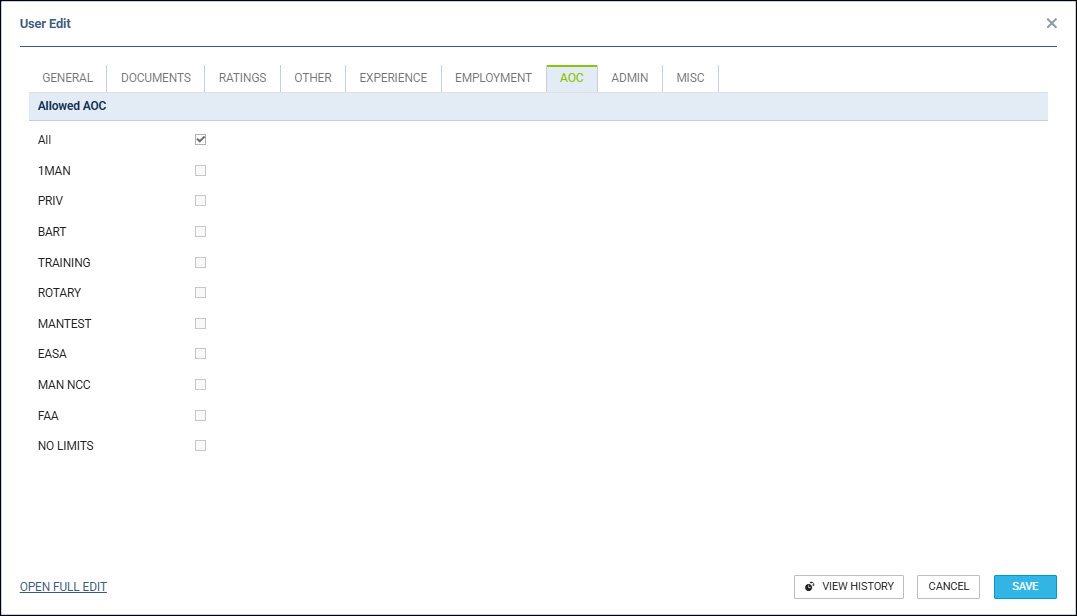Click the 'BART' label
The image size is (1077, 616).
pos(52,231)
